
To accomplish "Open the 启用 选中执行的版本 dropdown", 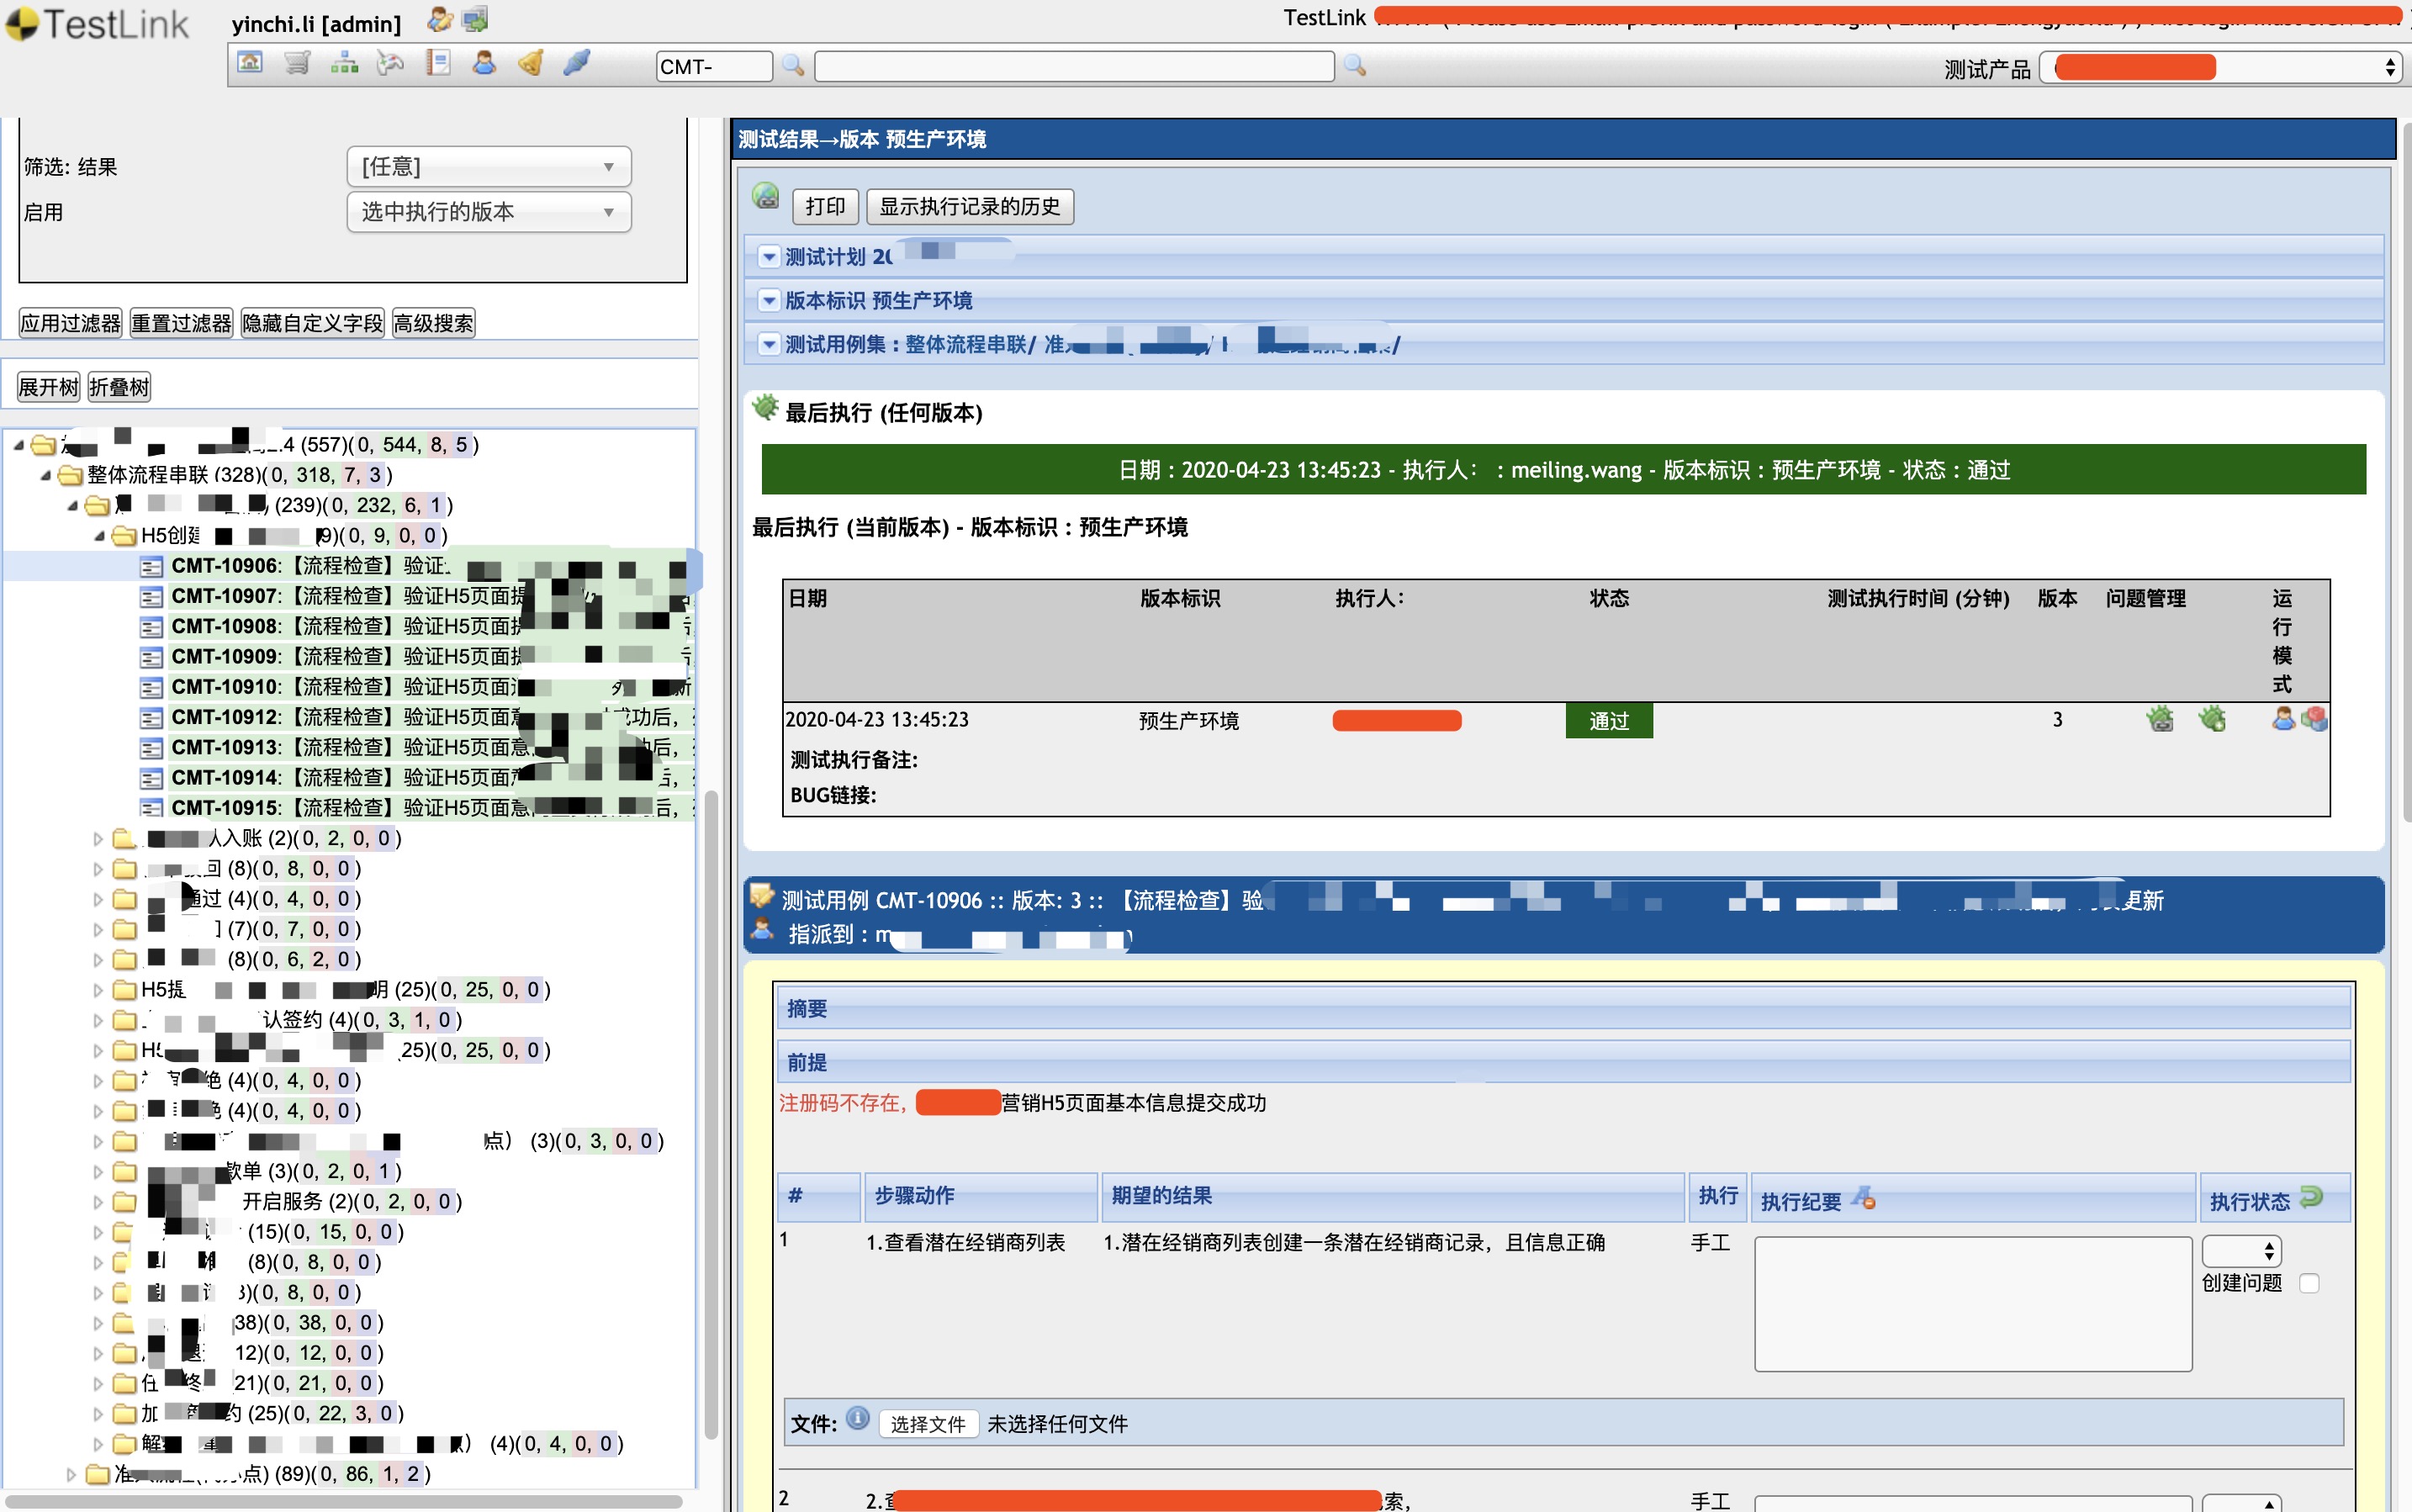I will click(489, 212).
